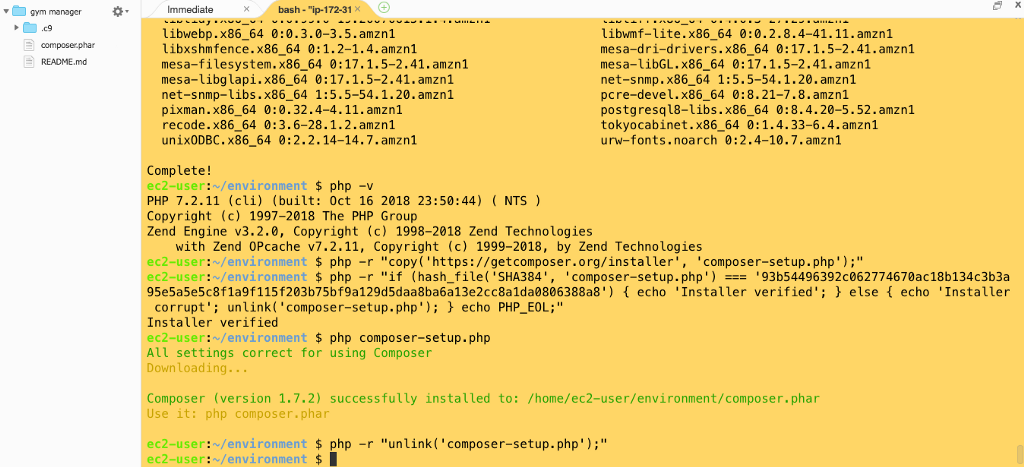Click the terminal prompt cursor

(x=334, y=459)
